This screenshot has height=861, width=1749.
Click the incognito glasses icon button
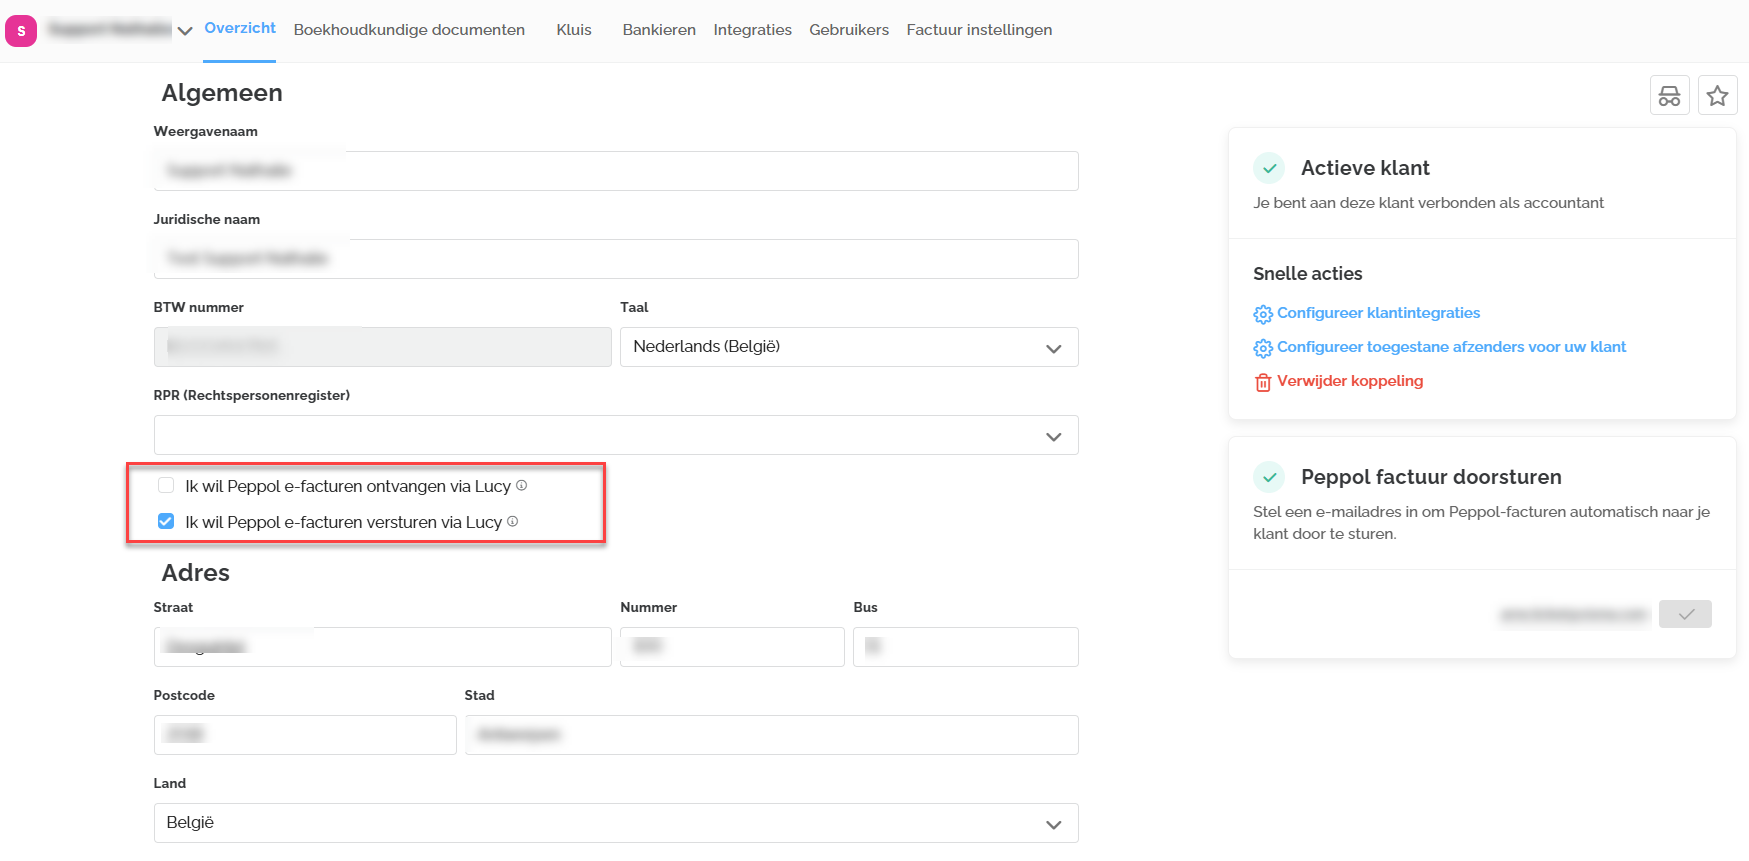tap(1669, 96)
